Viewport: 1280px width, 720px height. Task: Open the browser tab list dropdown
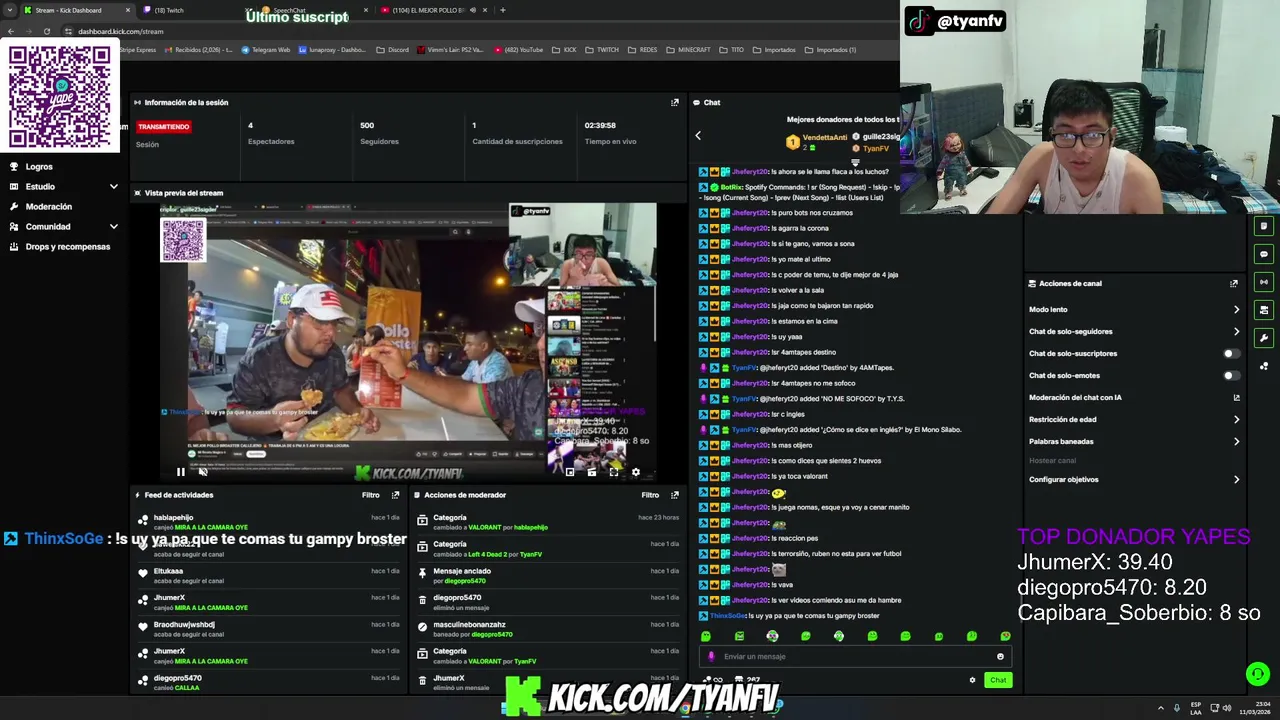pyautogui.click(x=9, y=10)
